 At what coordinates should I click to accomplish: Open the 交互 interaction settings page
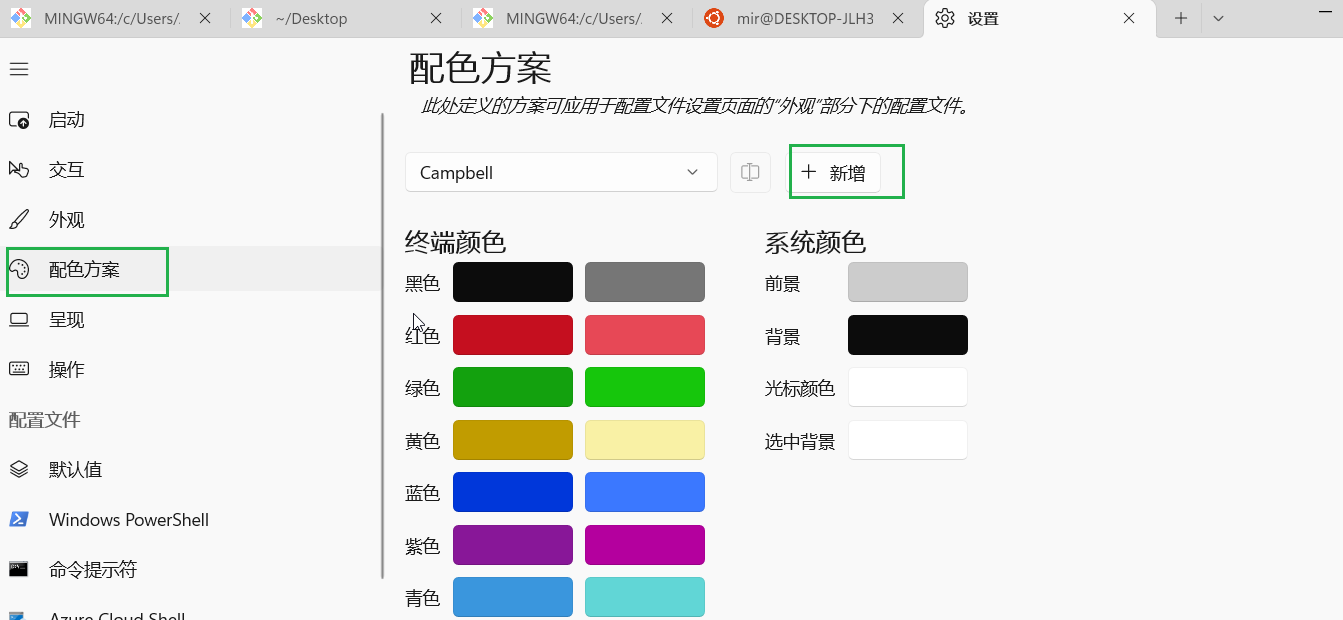click(67, 170)
